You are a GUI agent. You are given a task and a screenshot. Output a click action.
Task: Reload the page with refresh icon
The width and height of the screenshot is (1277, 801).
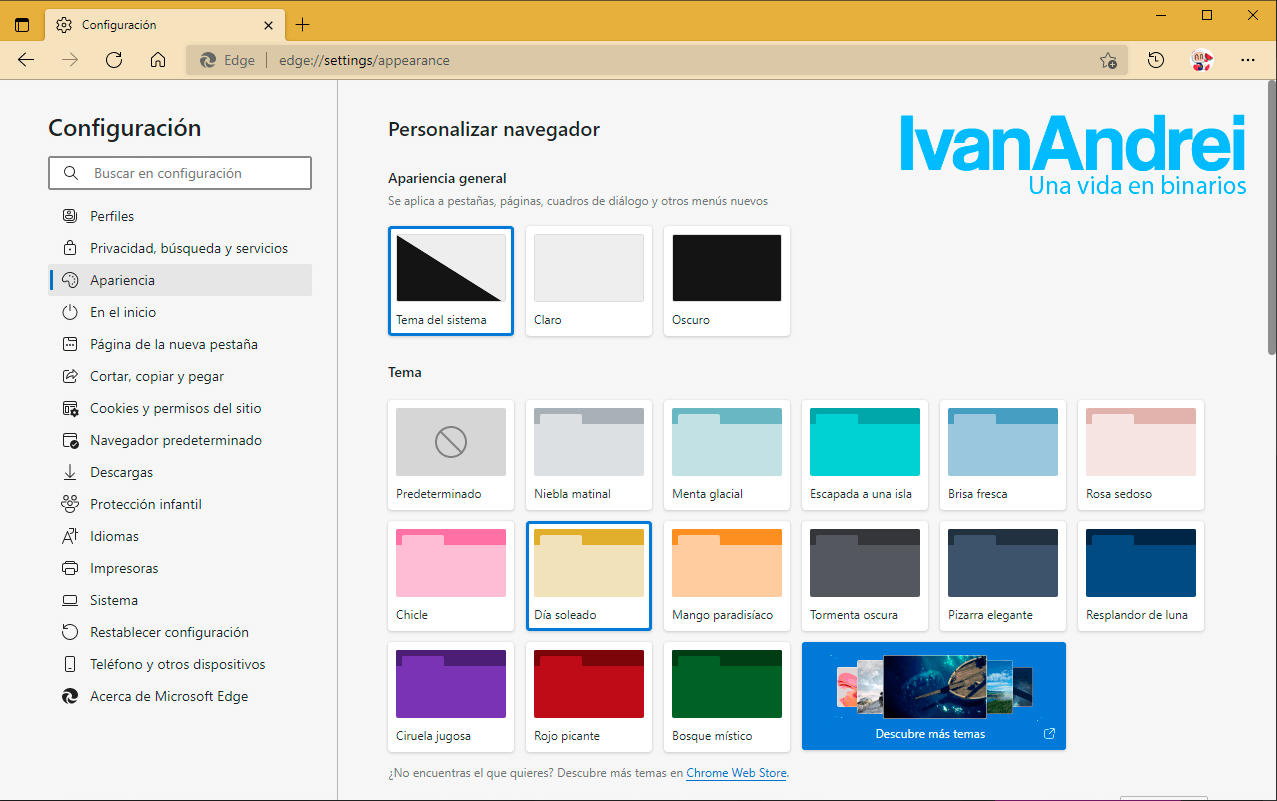point(114,60)
